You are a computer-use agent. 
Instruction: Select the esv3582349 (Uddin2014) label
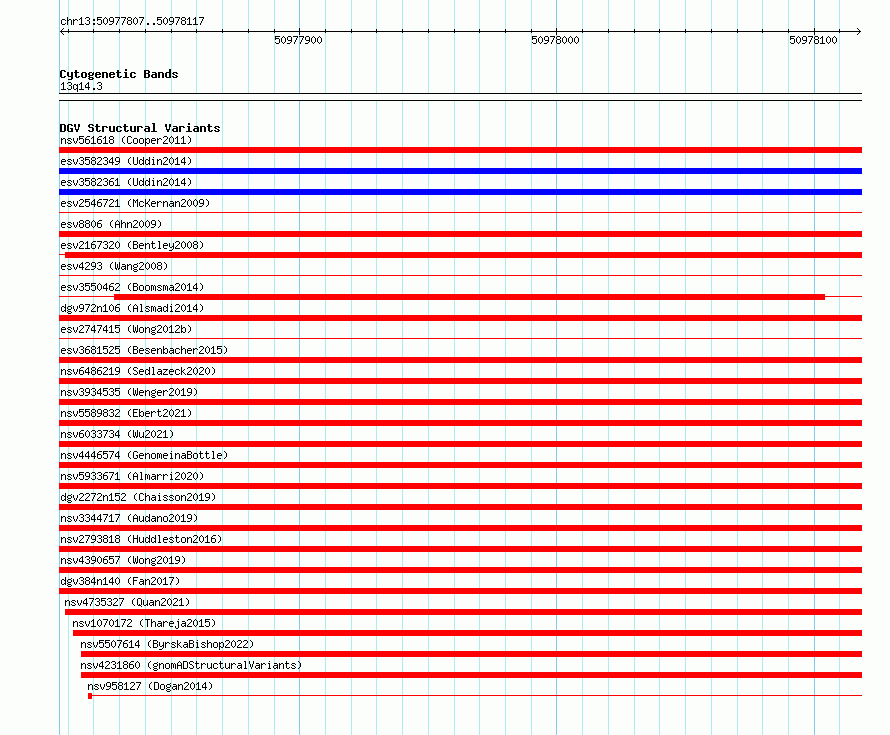pyautogui.click(x=126, y=161)
